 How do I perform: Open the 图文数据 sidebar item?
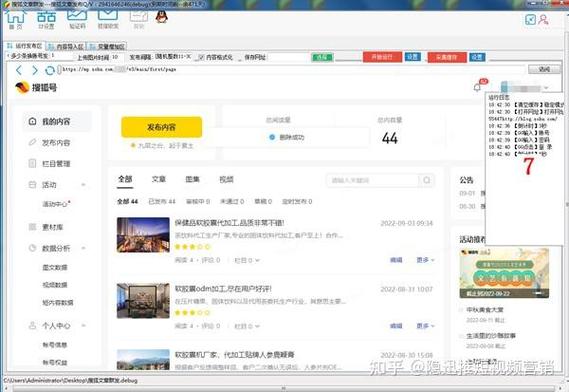coord(55,268)
